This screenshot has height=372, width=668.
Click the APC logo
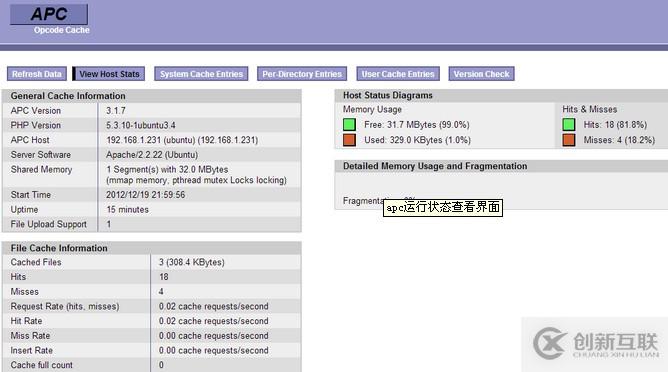coord(49,14)
